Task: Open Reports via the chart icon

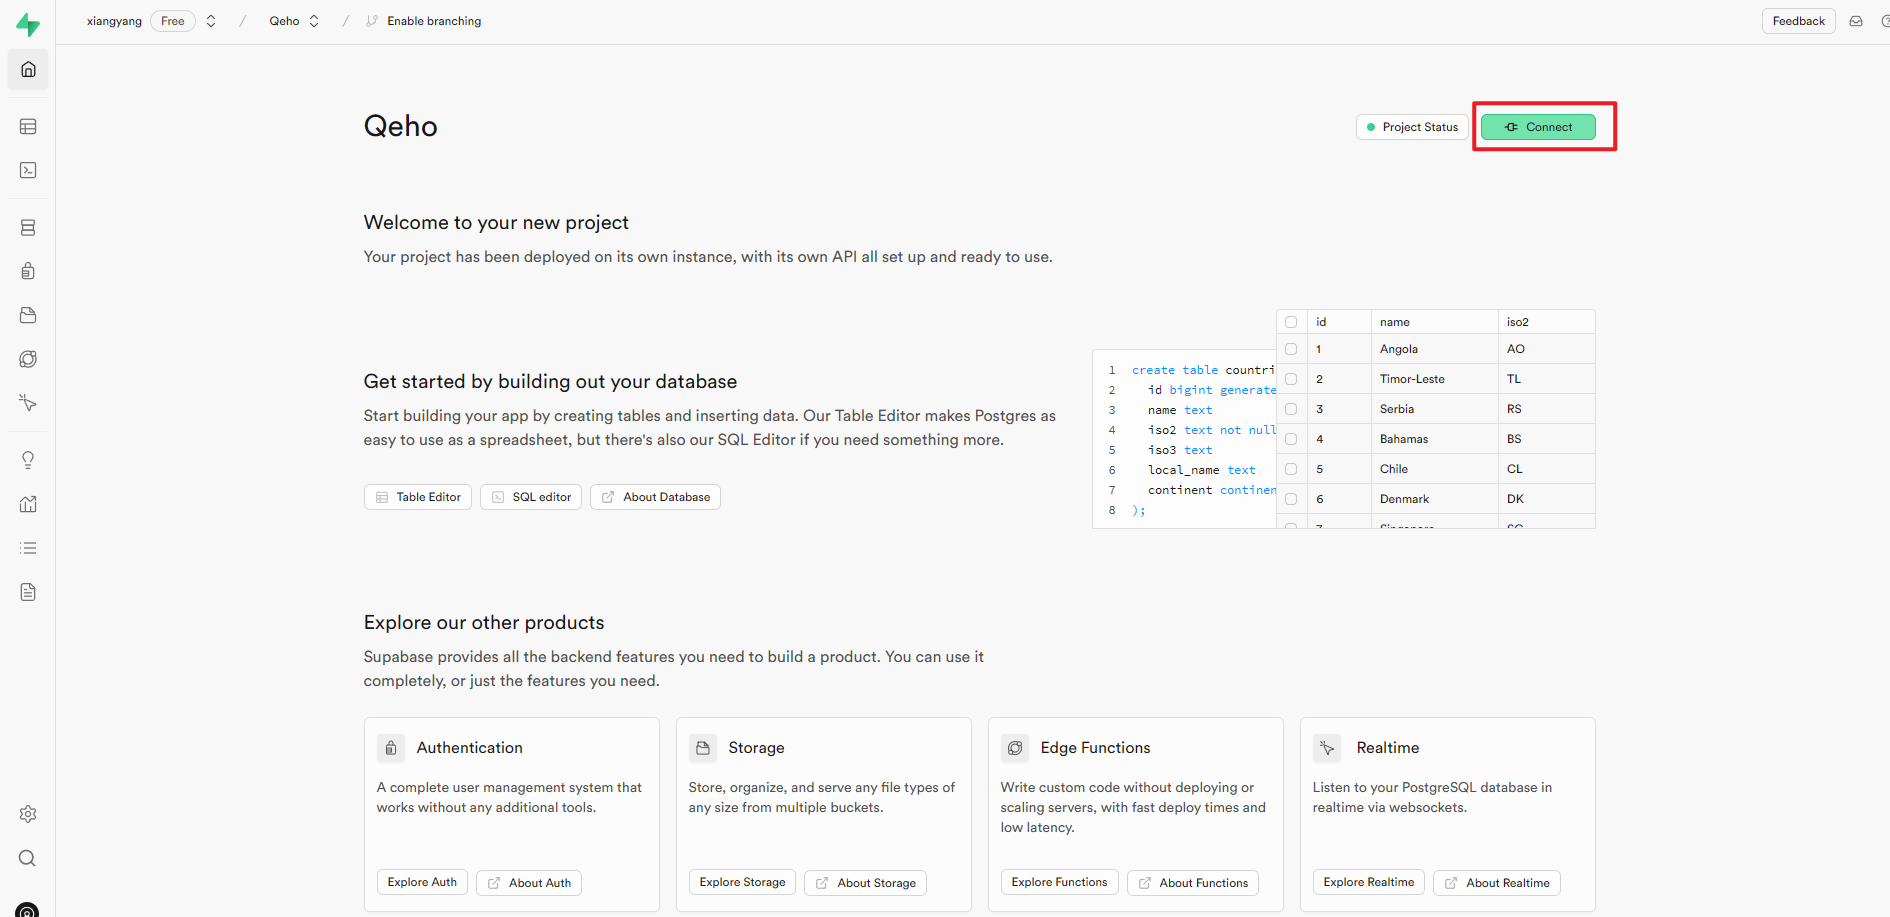Action: tap(28, 504)
